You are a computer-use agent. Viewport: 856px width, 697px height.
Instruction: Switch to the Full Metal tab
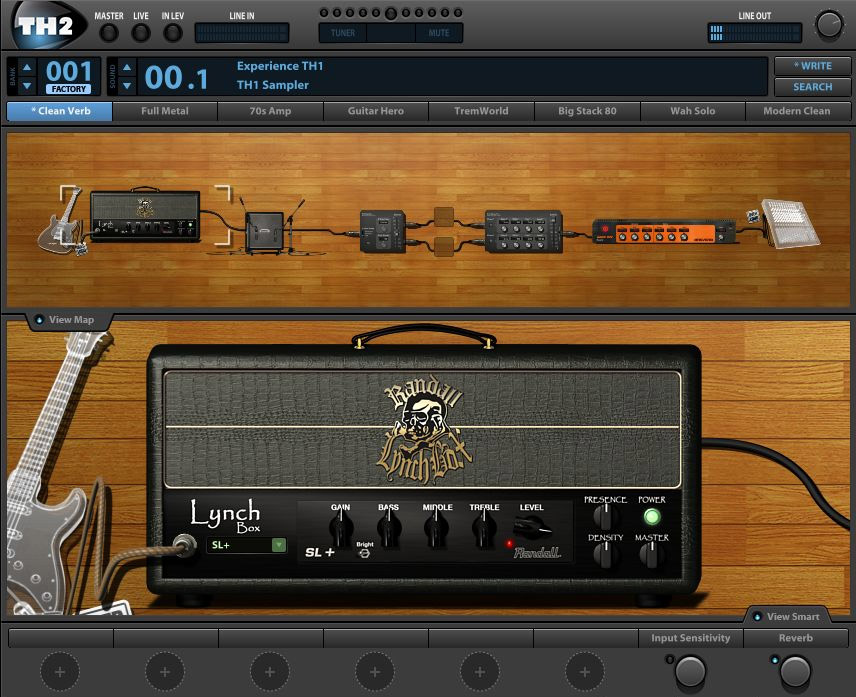[165, 111]
